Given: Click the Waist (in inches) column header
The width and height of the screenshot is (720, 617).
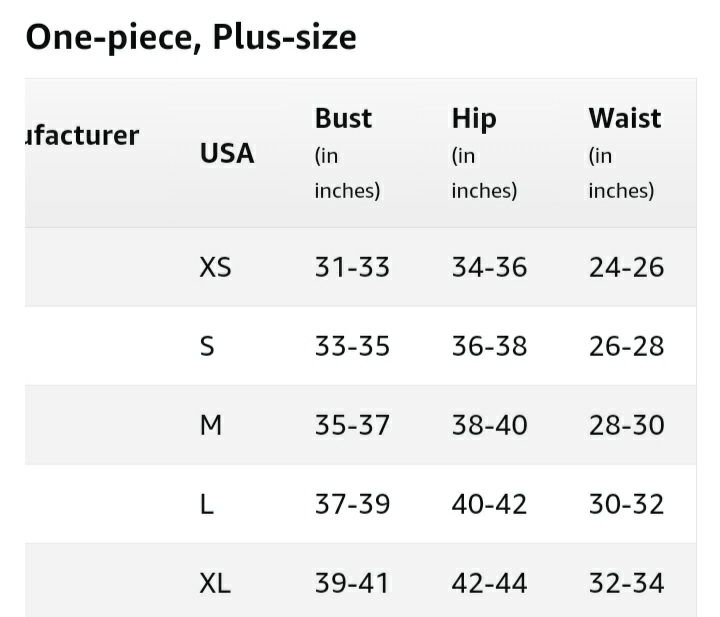Looking at the screenshot, I should point(625,153).
